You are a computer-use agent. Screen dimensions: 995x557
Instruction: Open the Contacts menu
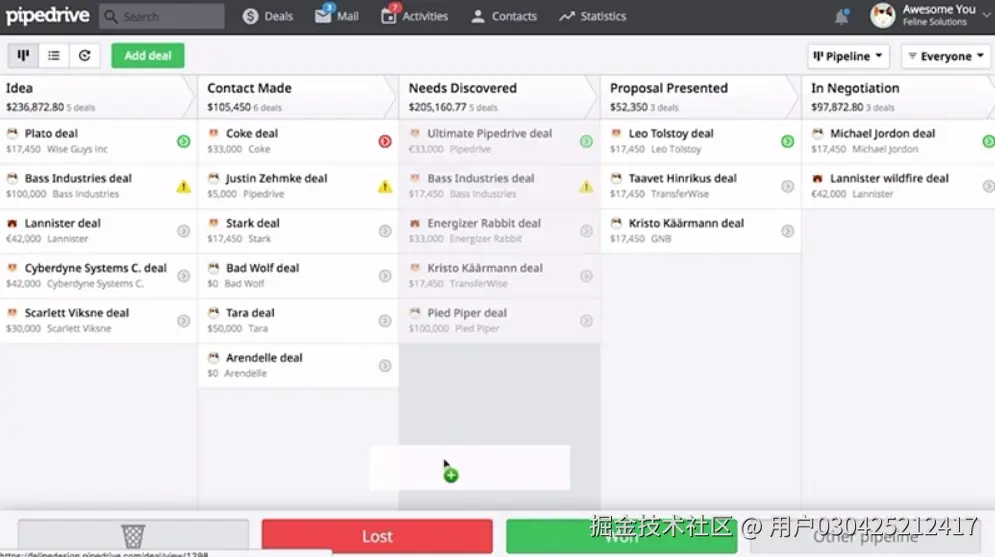(504, 16)
